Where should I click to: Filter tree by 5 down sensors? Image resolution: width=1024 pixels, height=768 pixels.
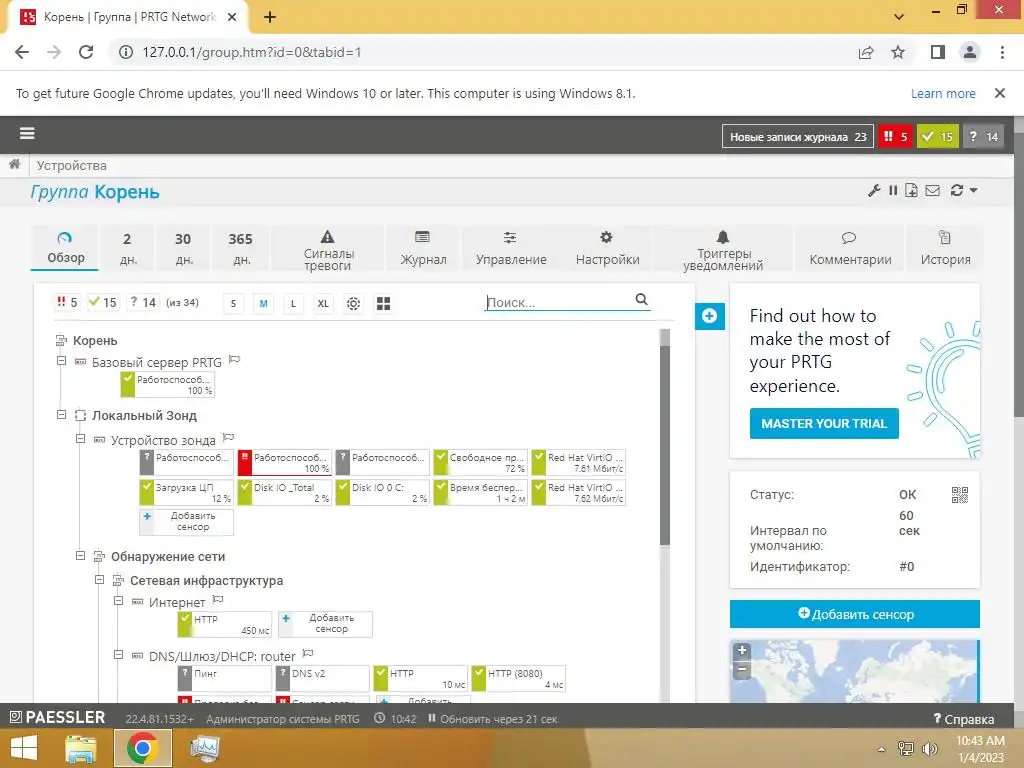tap(67, 302)
